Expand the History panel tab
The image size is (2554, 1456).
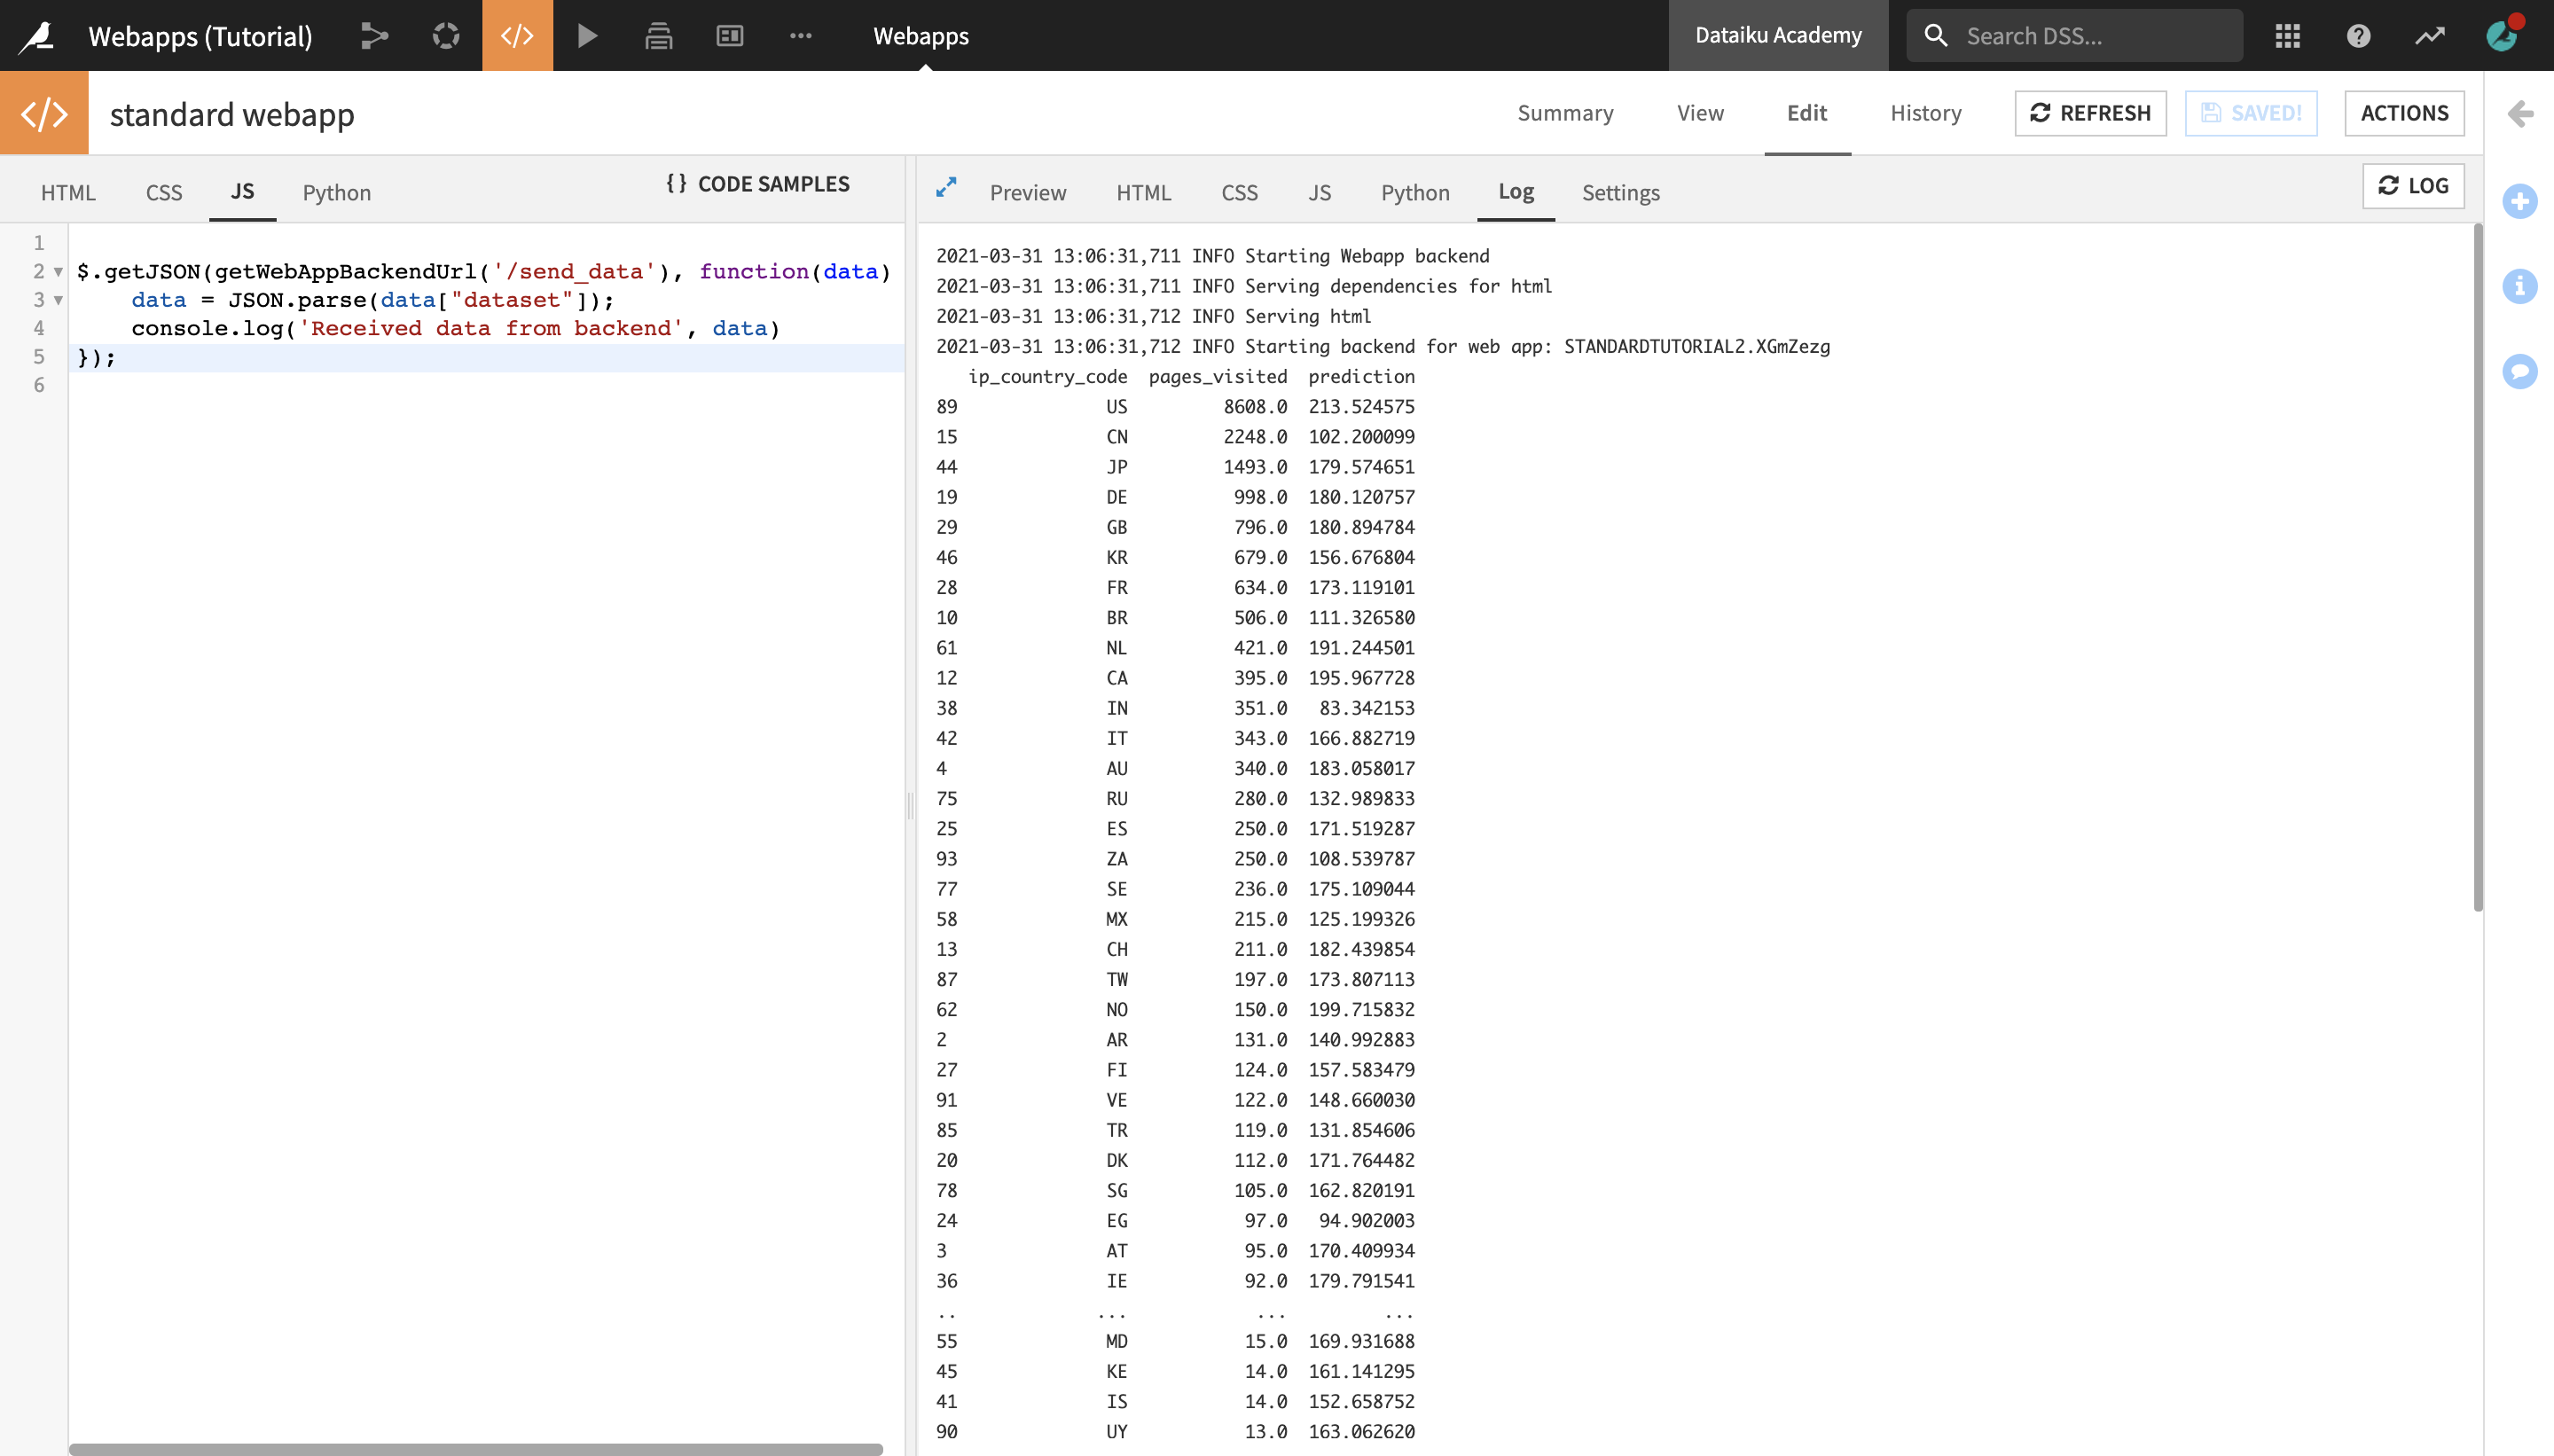(1924, 113)
